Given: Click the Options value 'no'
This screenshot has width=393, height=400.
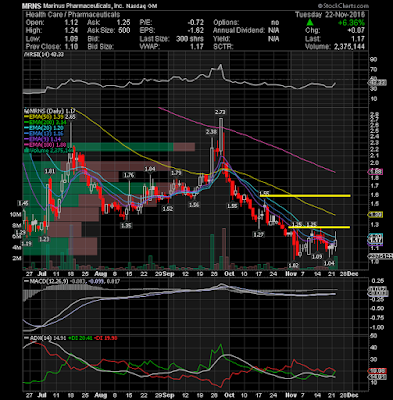Looking at the screenshot, I should (x=275, y=23).
